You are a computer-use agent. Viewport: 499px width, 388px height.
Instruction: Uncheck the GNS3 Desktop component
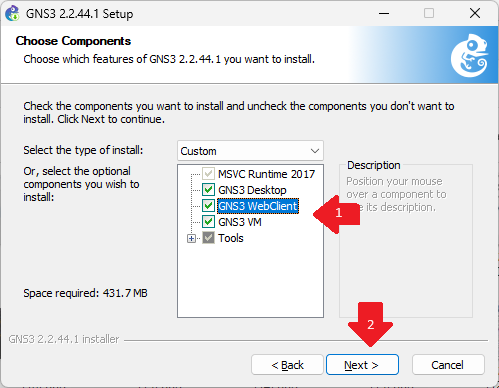pyautogui.click(x=209, y=190)
